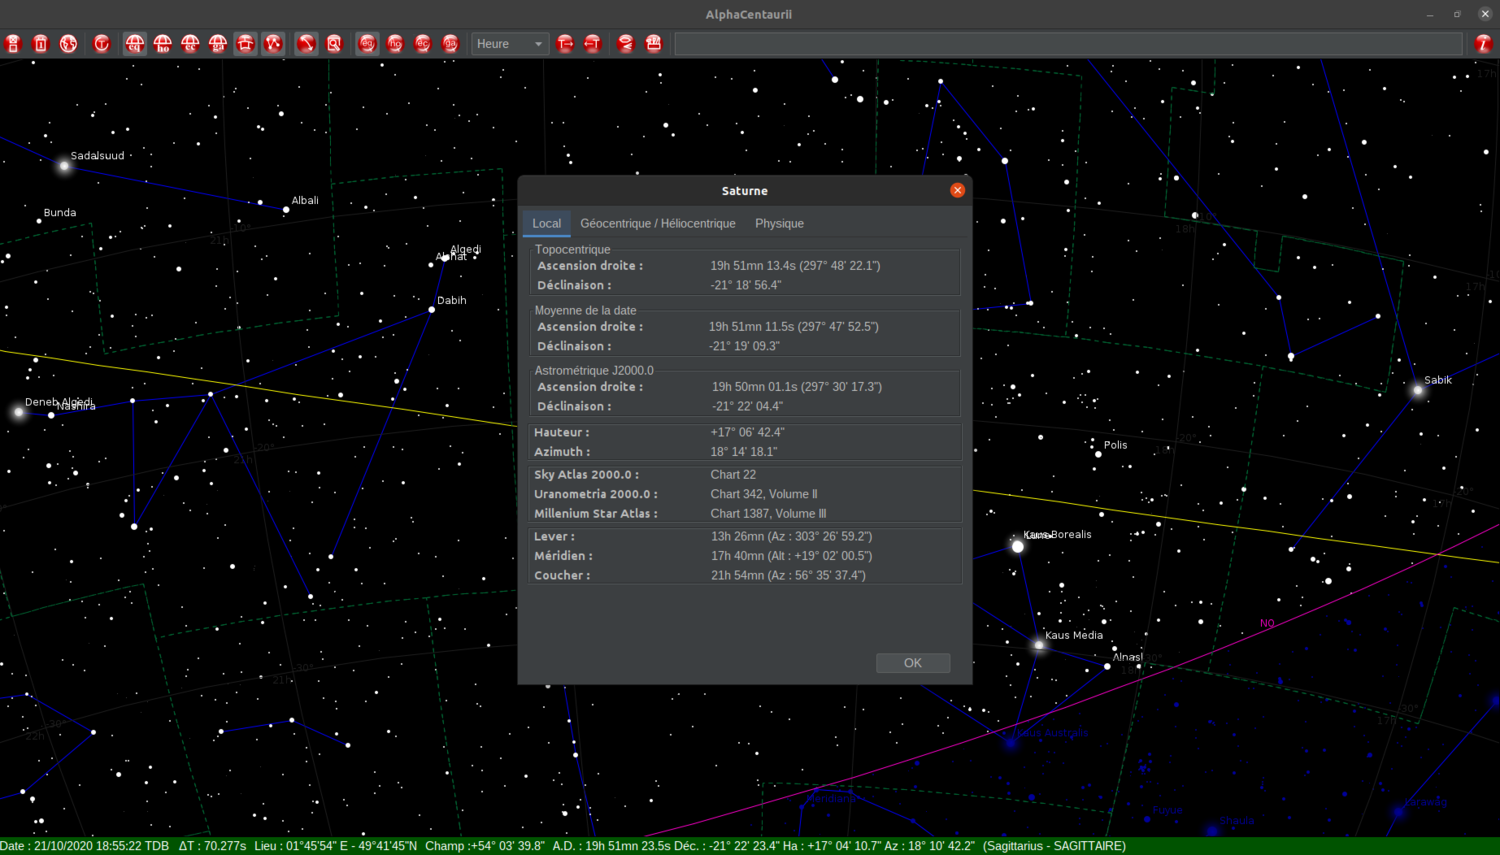Toggle equatorial coordinate labels with the eq circle icon
Viewport: 1500px width, 855px height.
[365, 43]
